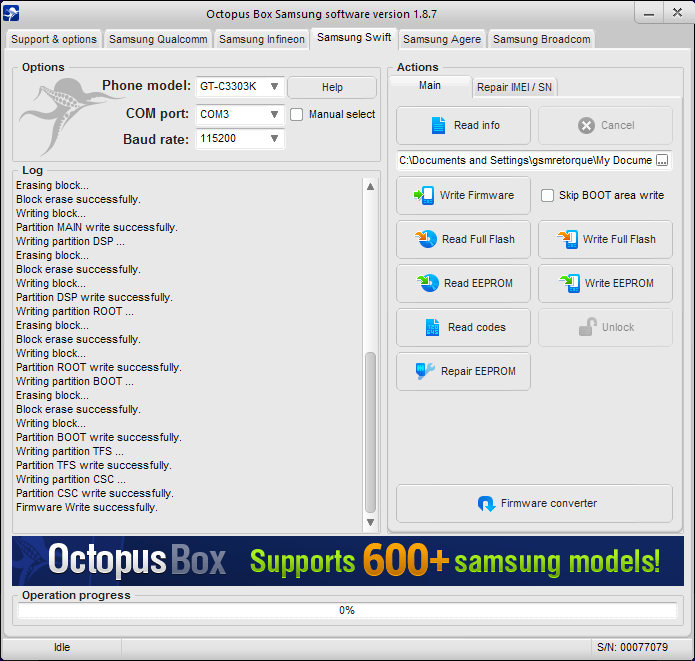Click the Write Full Flash icon
The width and height of the screenshot is (695, 661).
567,239
